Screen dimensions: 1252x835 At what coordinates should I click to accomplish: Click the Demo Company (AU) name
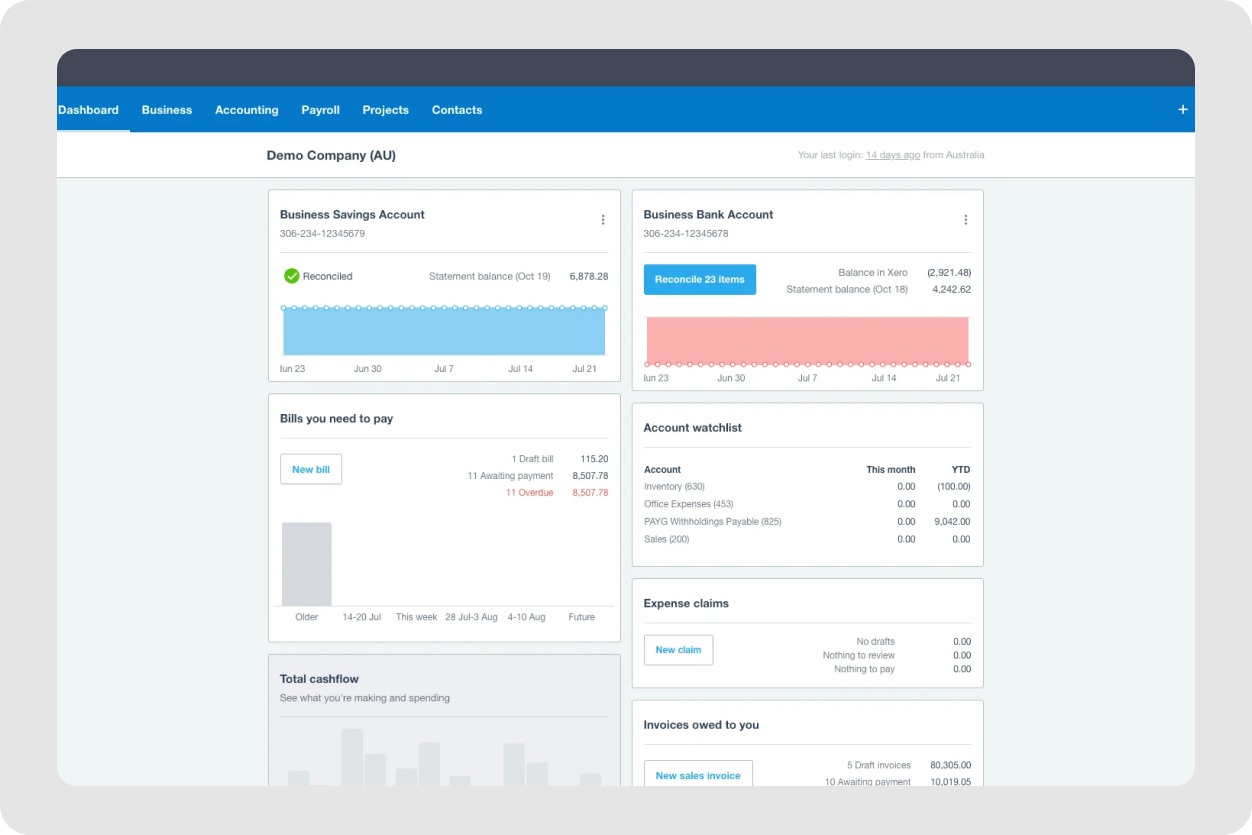pos(331,155)
